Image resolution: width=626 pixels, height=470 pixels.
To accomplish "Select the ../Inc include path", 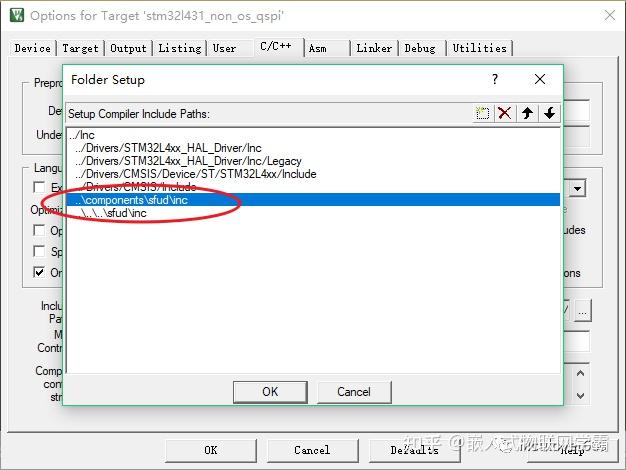I will (313, 135).
